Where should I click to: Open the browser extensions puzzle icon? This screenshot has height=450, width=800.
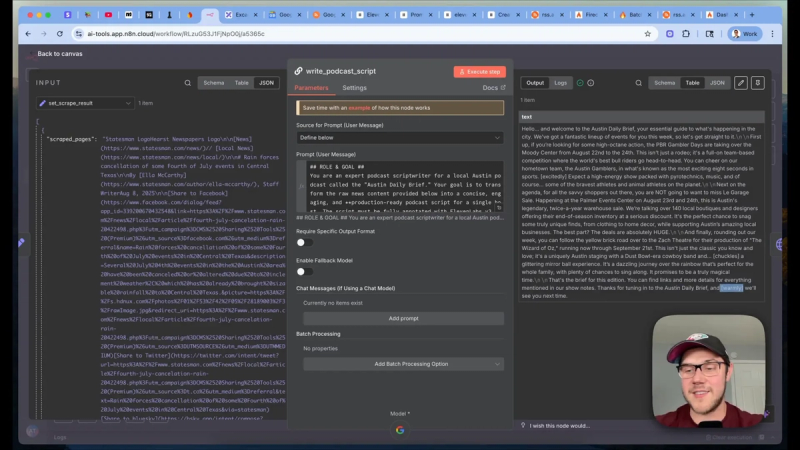686,34
